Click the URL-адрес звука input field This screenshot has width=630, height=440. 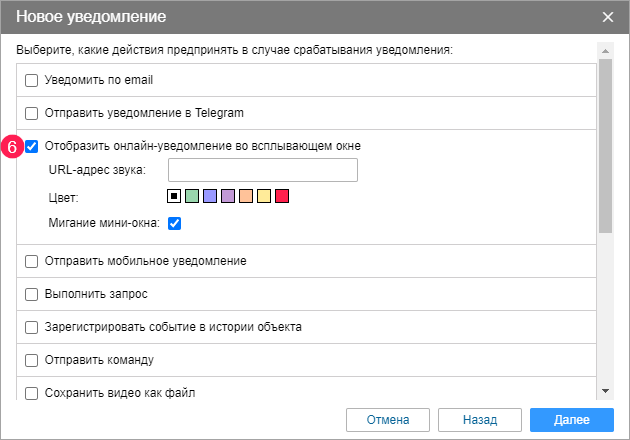[263, 170]
